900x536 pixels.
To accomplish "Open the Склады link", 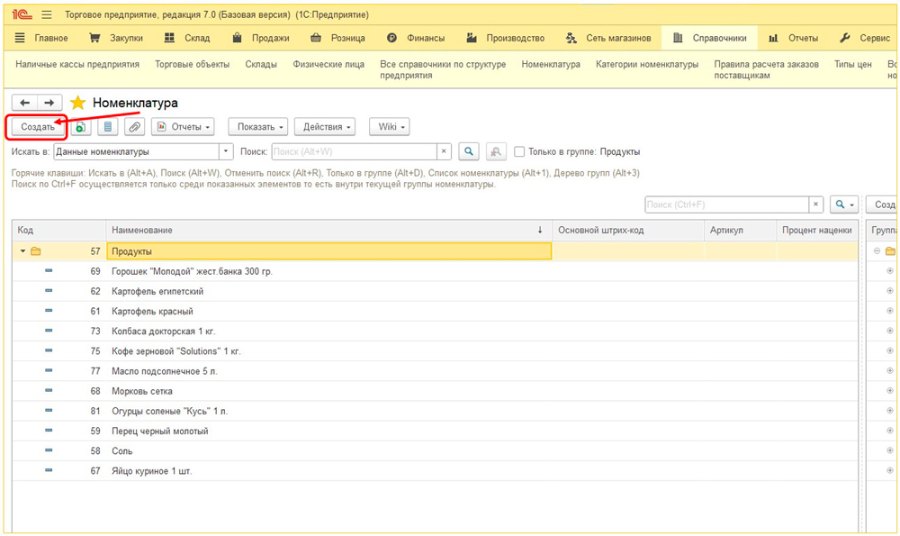I will coord(261,64).
